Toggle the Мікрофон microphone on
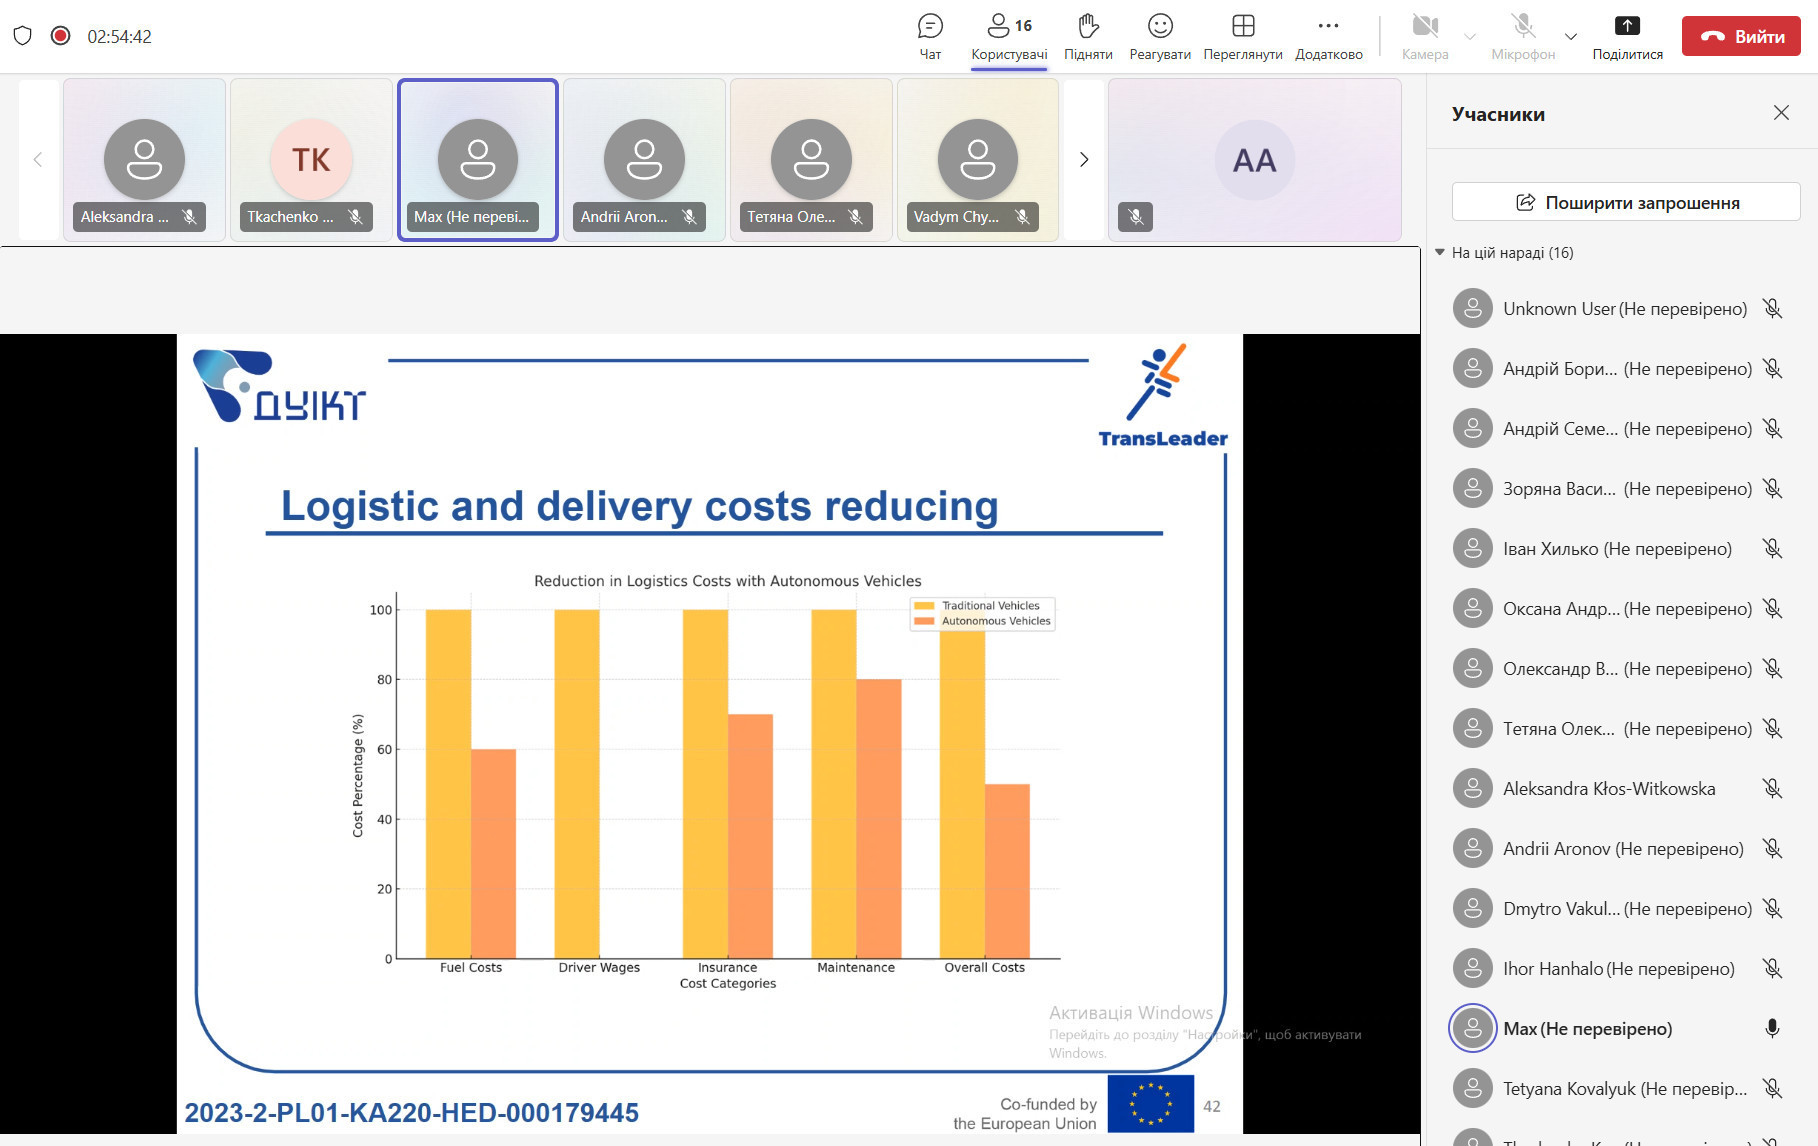This screenshot has width=1818, height=1146. (1522, 36)
